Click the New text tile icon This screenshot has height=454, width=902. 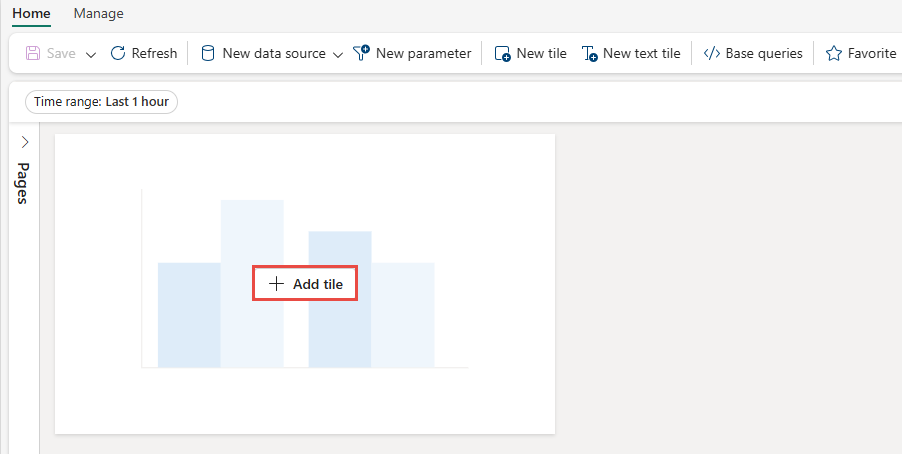coord(590,54)
